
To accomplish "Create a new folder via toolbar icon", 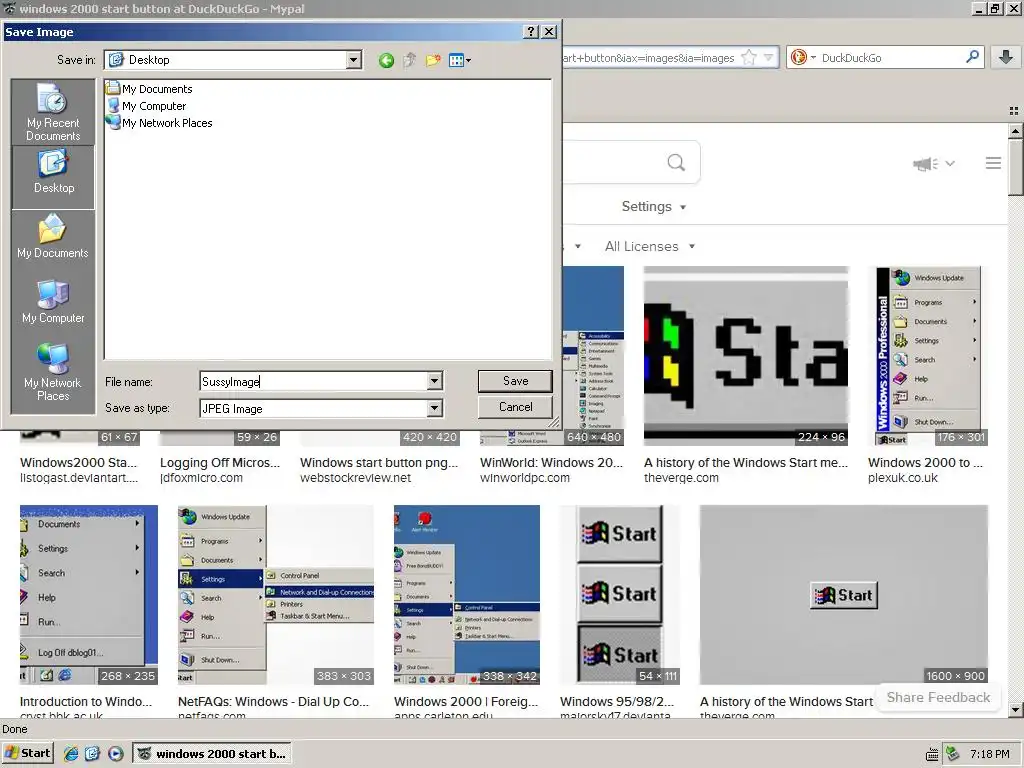I will [x=432, y=61].
